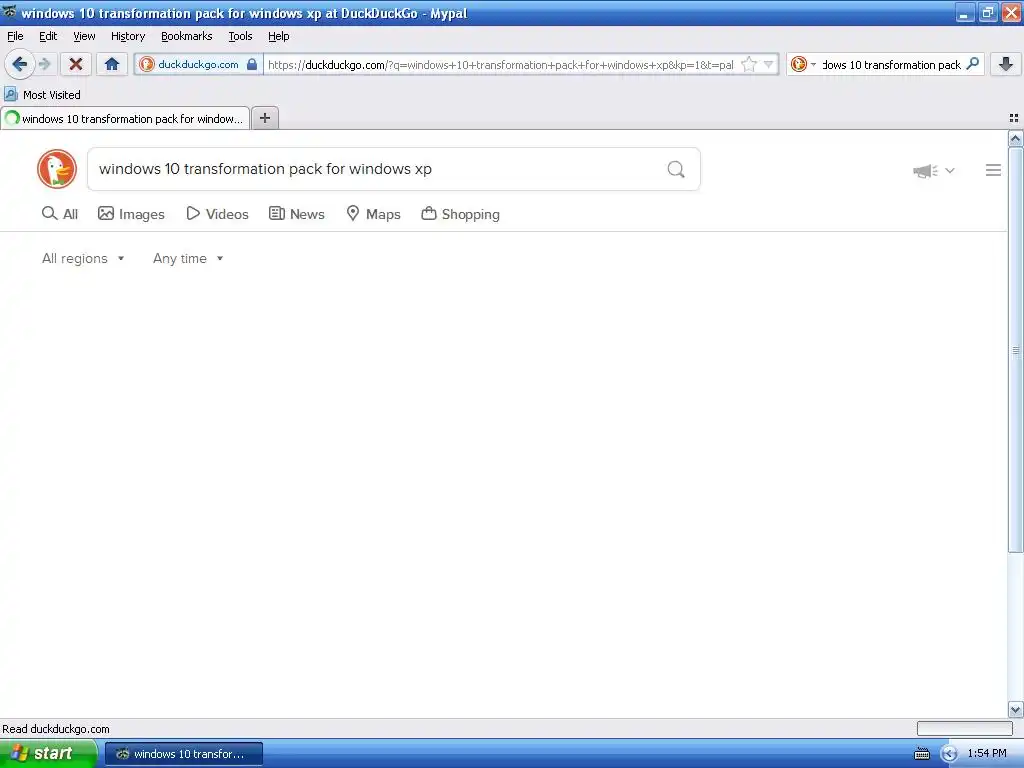
Task: Open the History menu
Action: coord(128,36)
